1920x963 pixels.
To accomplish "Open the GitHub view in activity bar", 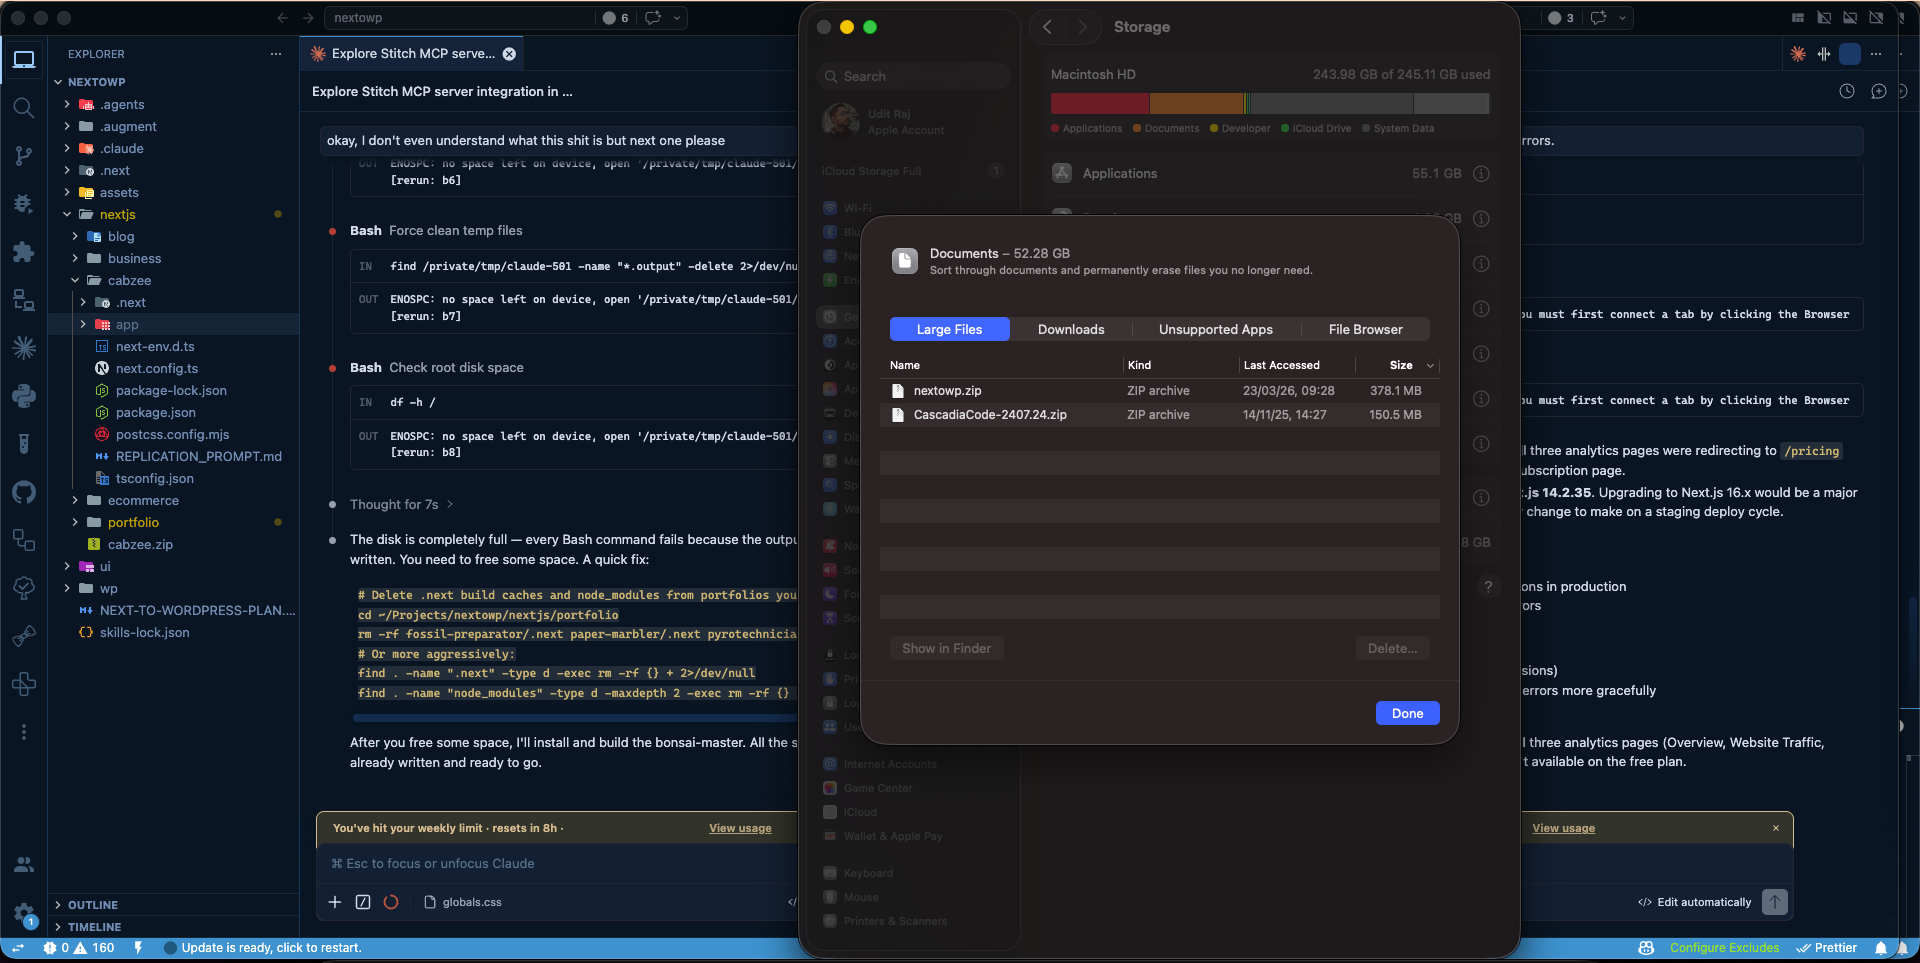I will tap(24, 492).
